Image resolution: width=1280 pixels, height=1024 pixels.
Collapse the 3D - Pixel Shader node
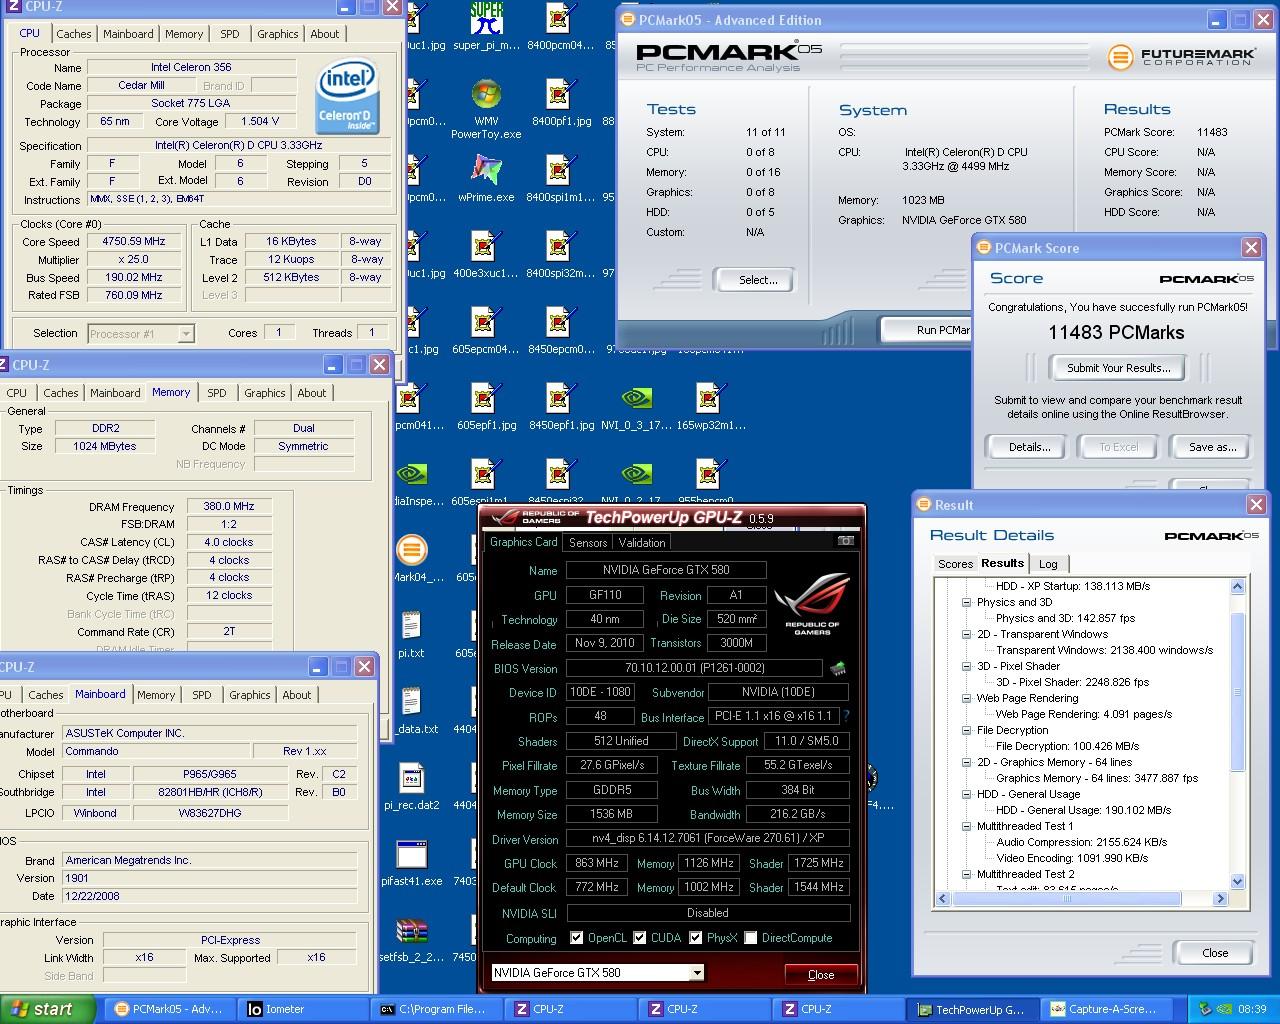966,666
